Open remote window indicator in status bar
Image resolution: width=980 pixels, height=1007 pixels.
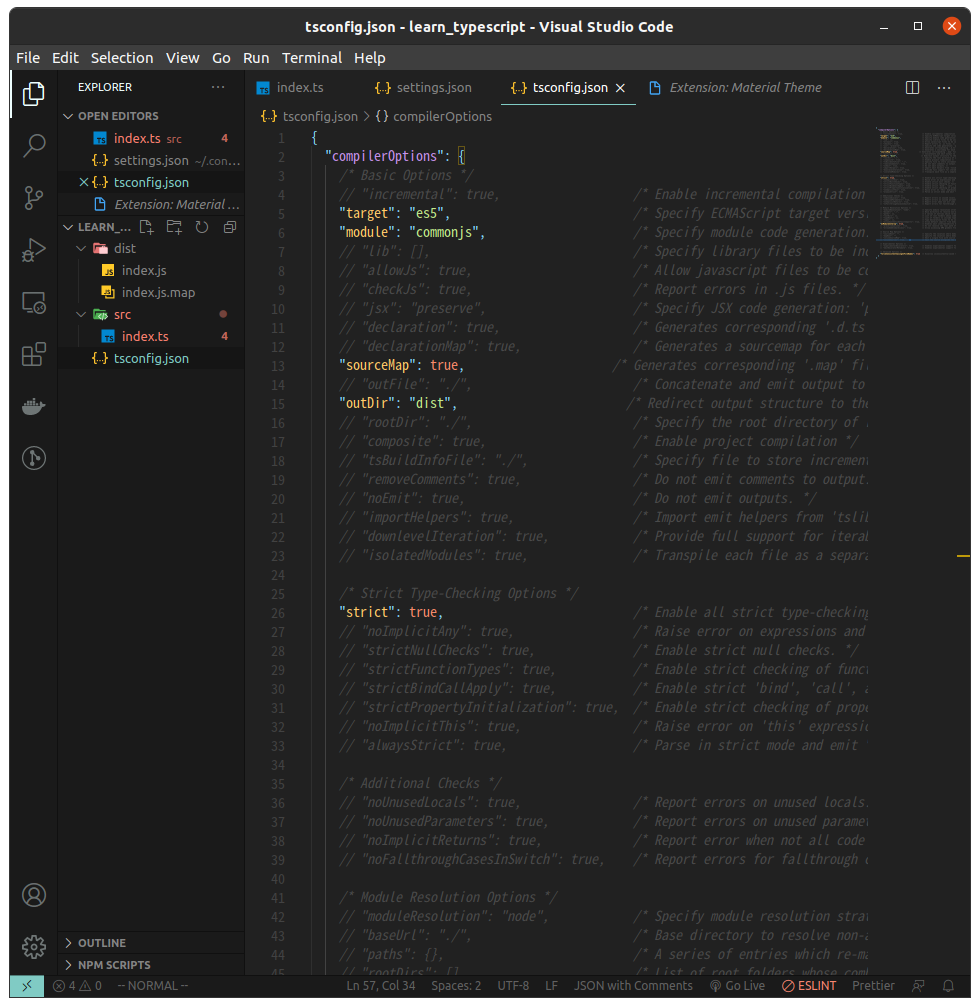pos(26,986)
